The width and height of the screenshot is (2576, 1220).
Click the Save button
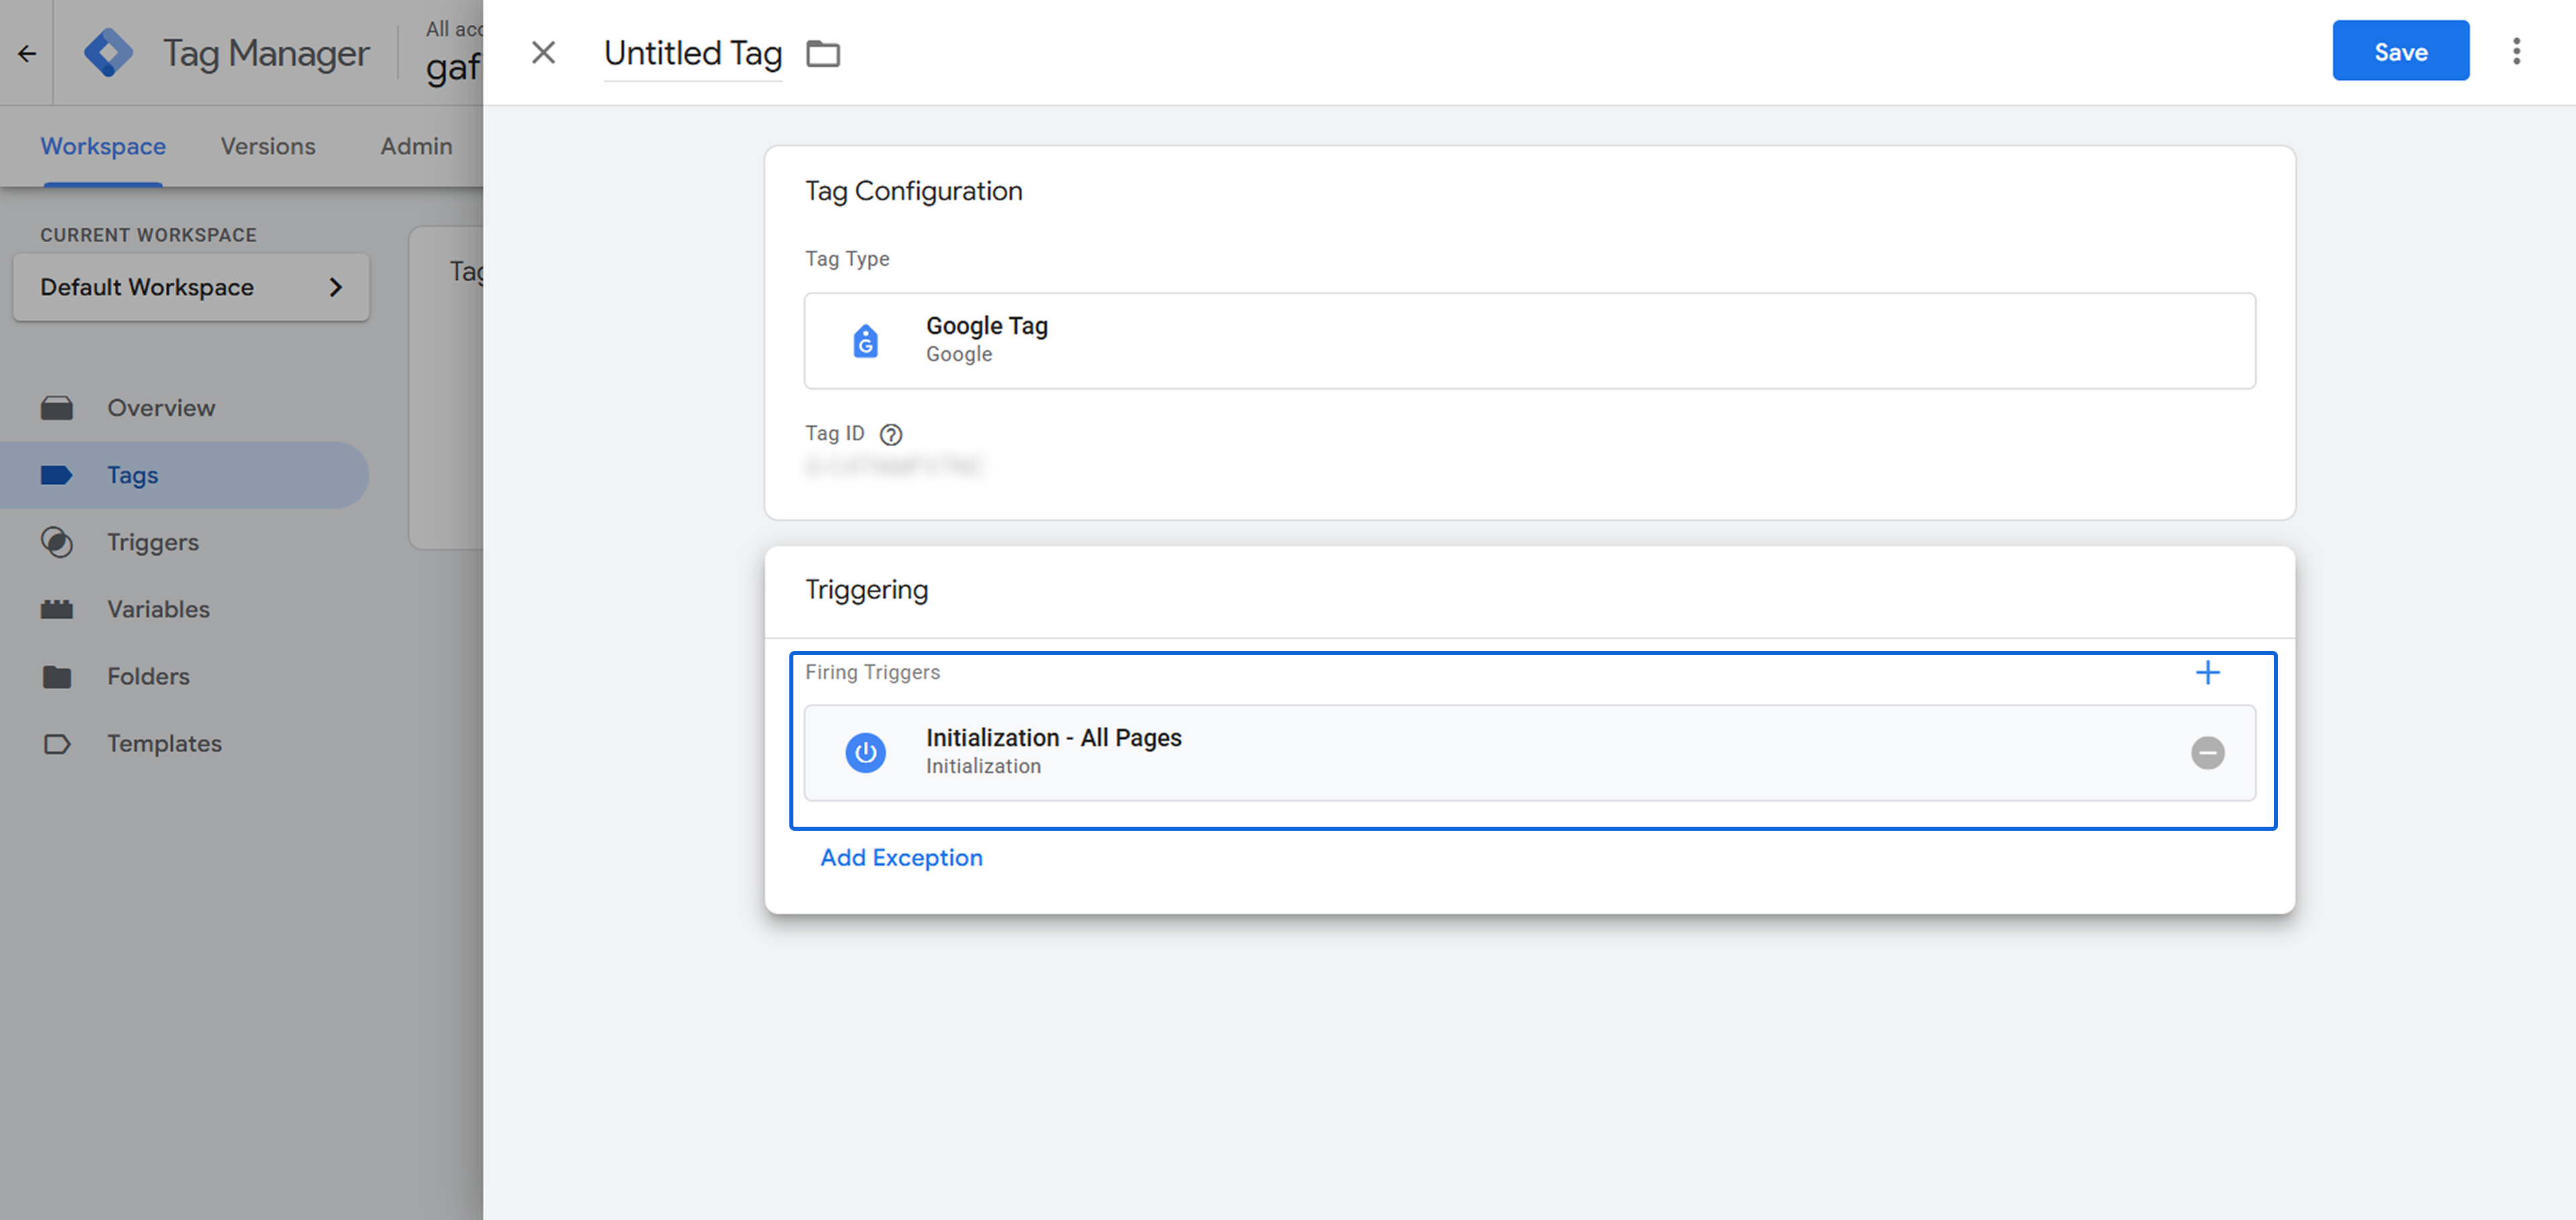coord(2400,51)
